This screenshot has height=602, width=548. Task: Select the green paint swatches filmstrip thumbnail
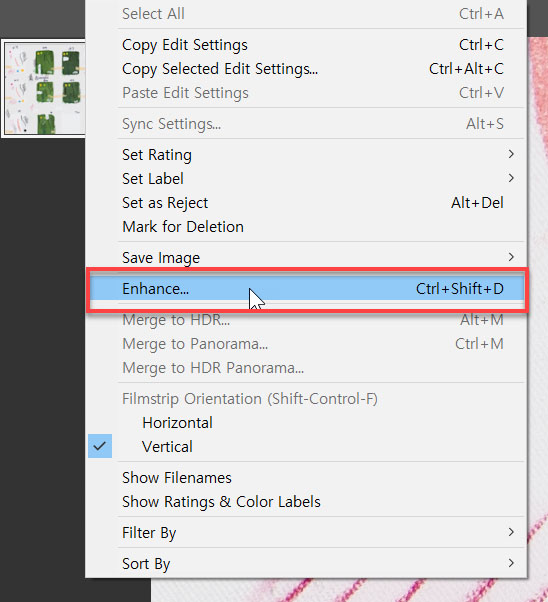(43, 88)
